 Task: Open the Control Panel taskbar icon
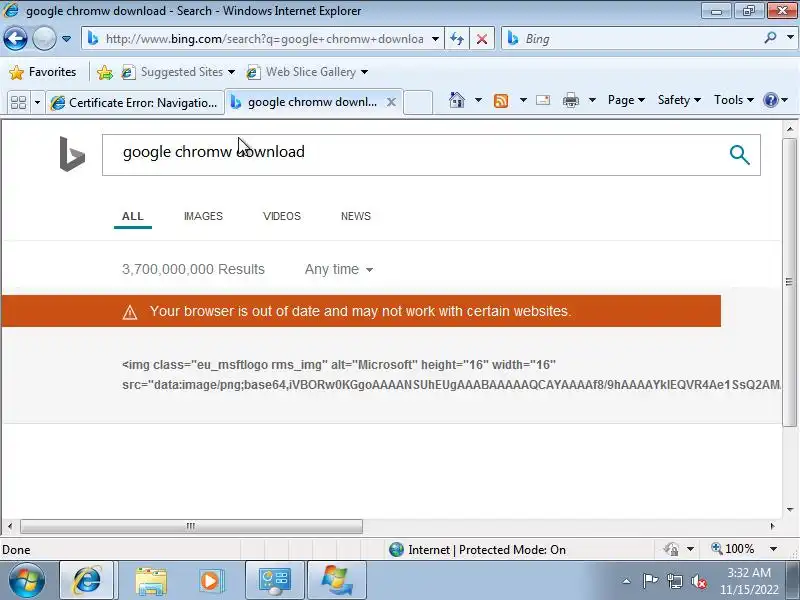(x=274, y=580)
